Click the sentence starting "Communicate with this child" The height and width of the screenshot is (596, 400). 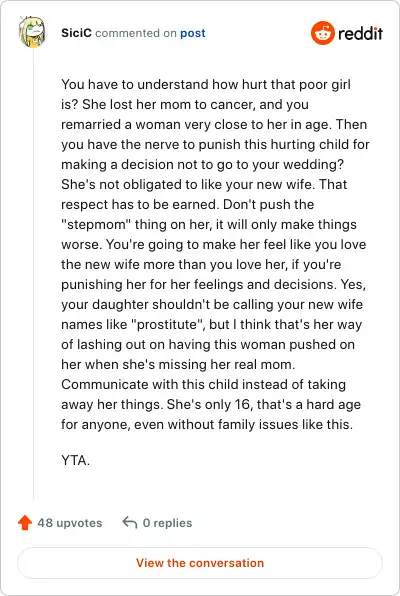(203, 384)
